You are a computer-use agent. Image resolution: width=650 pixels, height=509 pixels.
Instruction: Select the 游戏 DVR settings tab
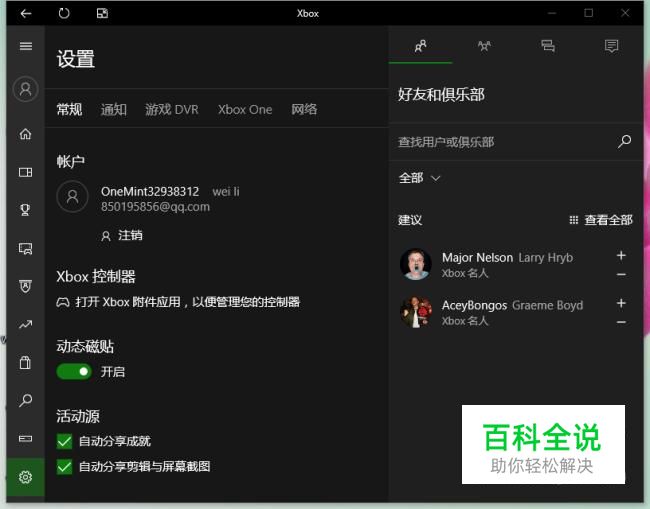tap(172, 109)
